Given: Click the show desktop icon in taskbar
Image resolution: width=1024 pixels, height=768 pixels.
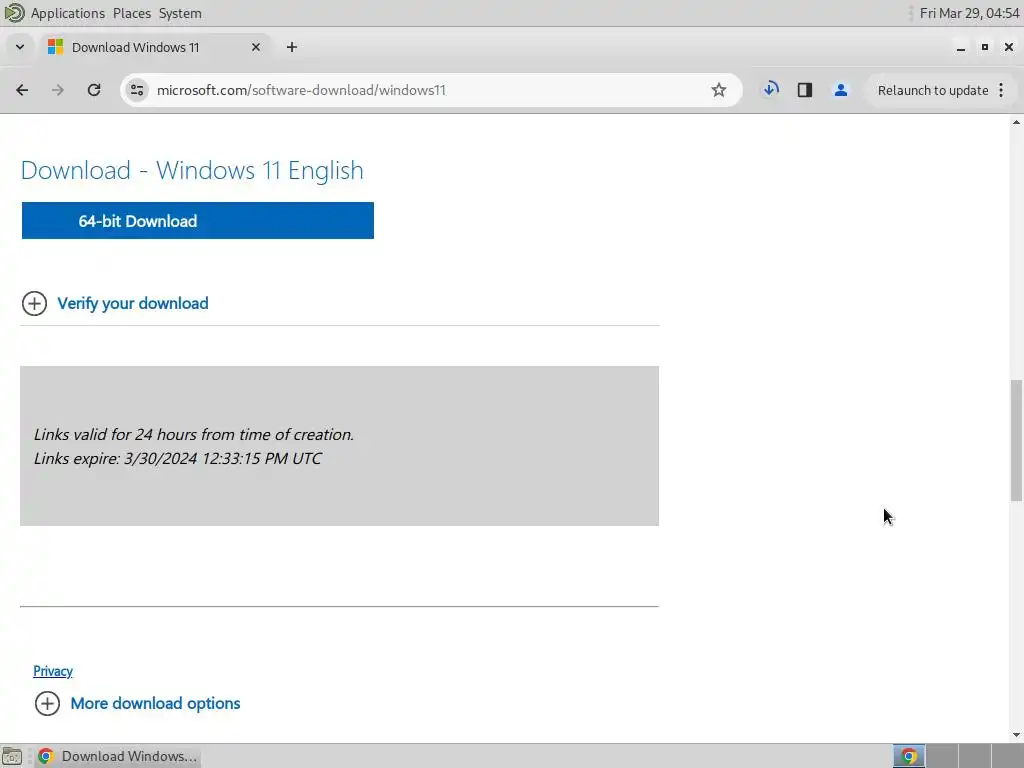Looking at the screenshot, I should click(12, 756).
